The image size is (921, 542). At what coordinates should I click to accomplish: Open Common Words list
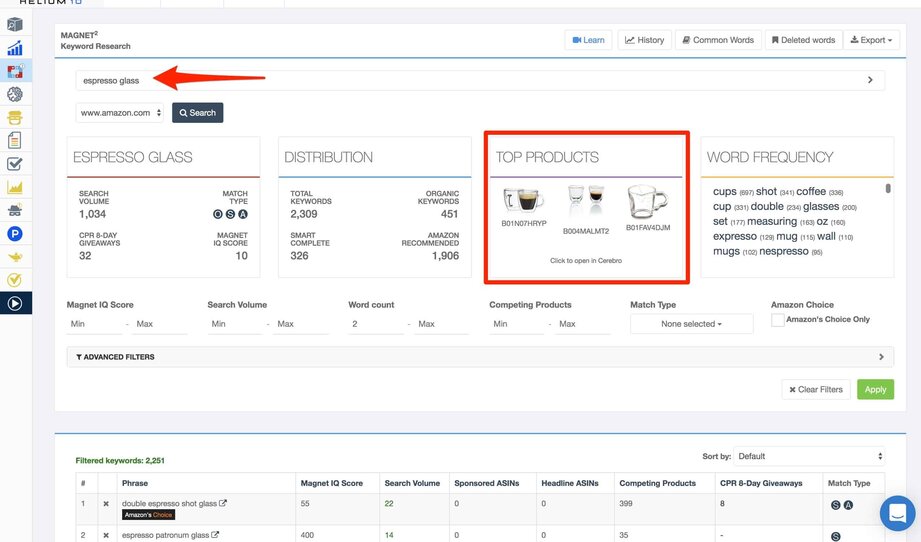click(718, 40)
